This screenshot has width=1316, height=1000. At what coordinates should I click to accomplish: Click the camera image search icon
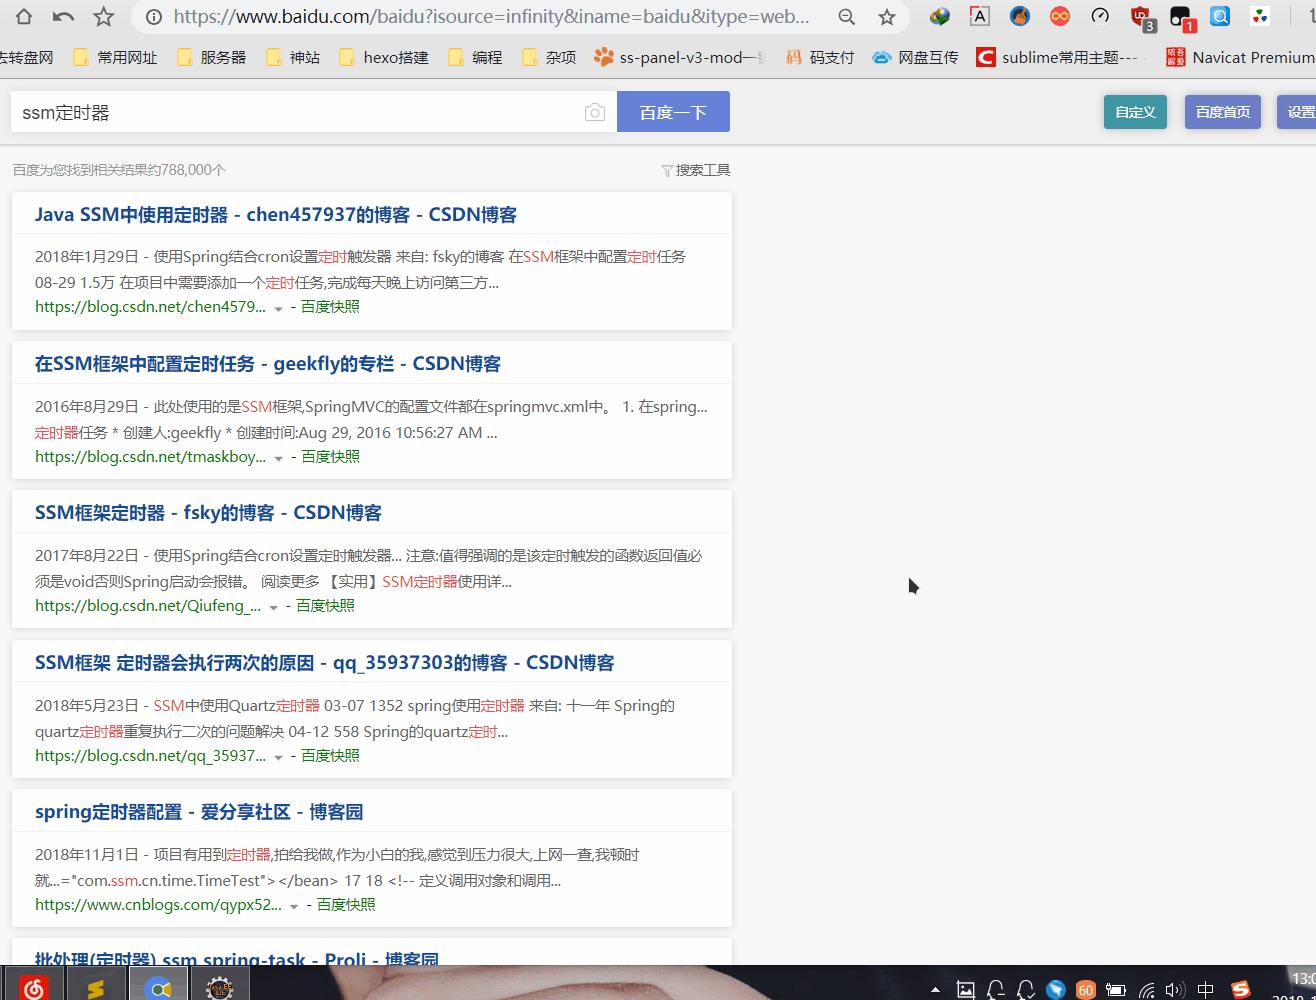[594, 112]
